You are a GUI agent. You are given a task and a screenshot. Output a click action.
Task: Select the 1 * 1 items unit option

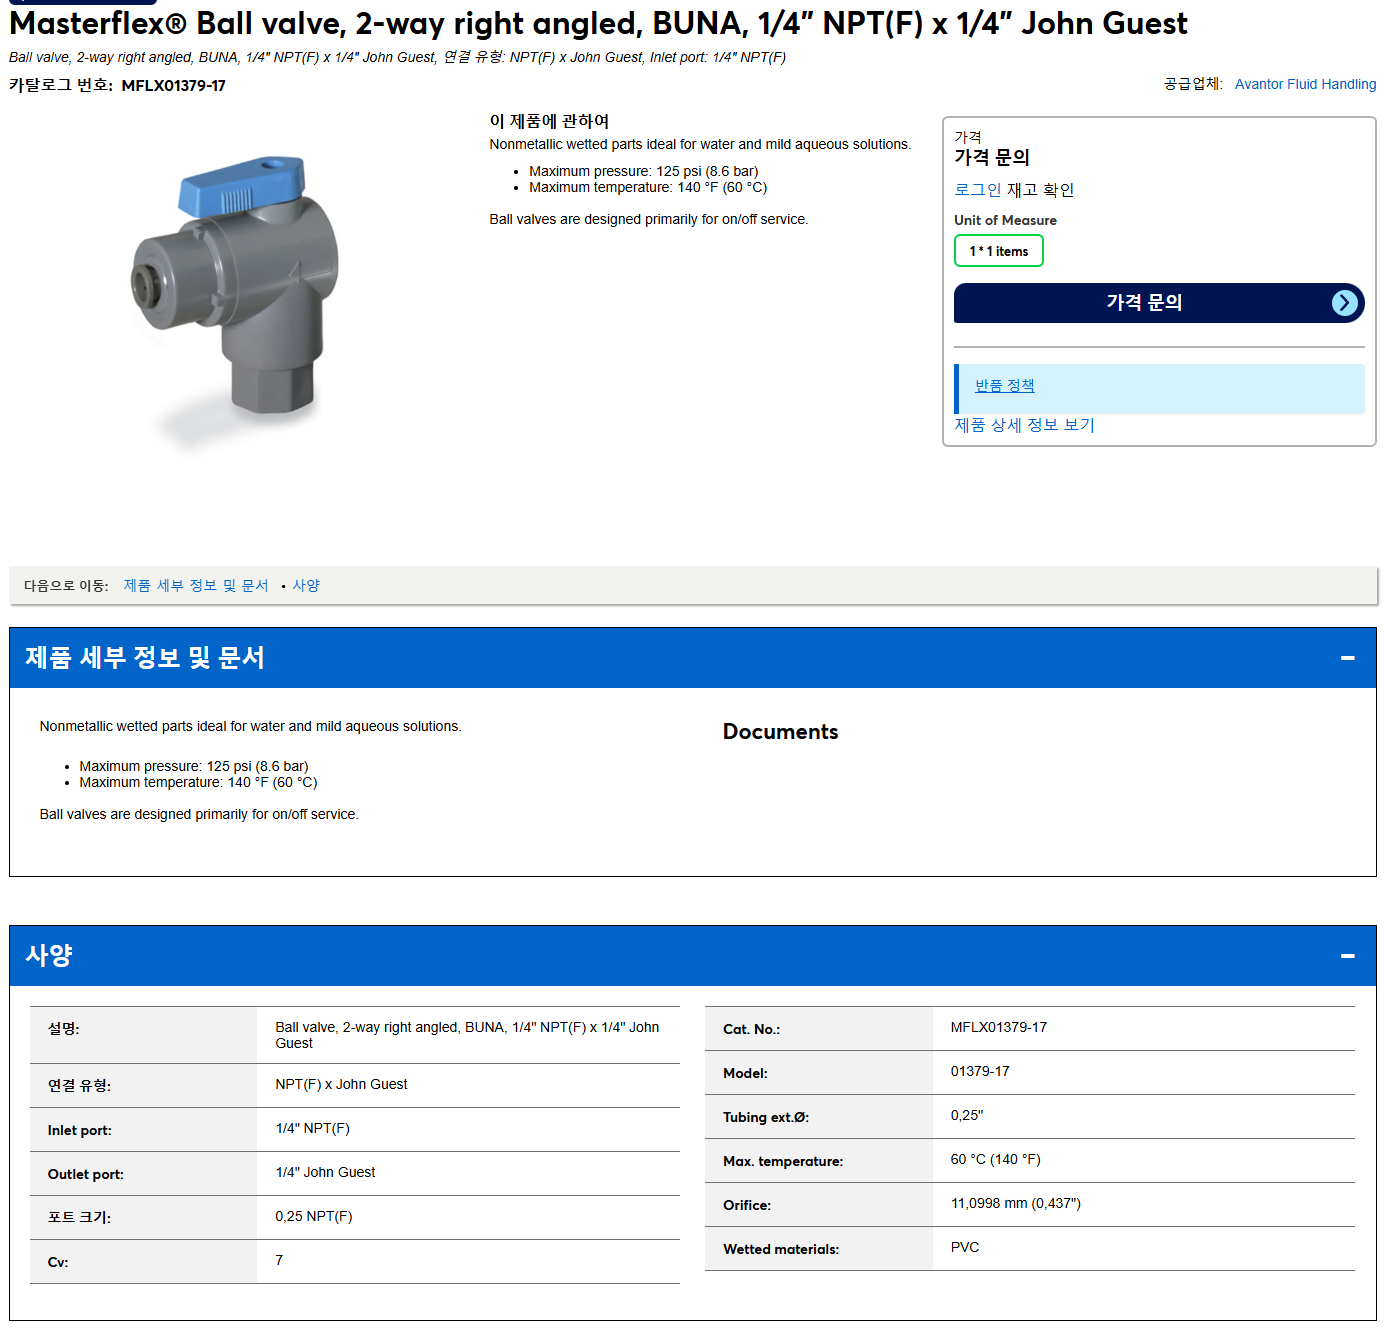(x=998, y=251)
